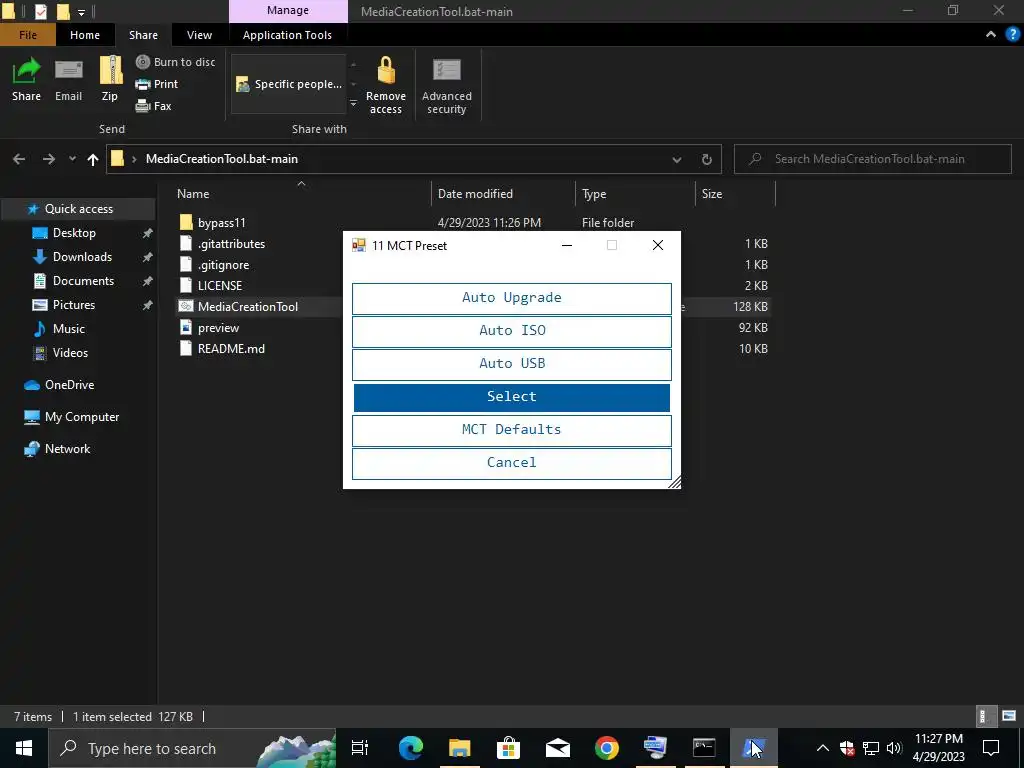Switch to the Share ribbon tab

pyautogui.click(x=143, y=35)
